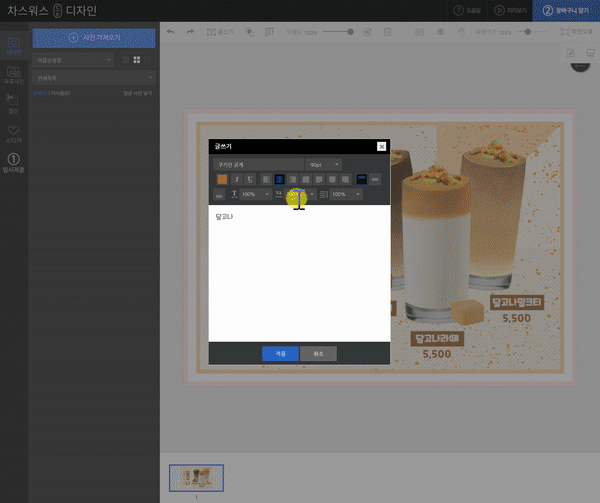
Task: Align text right in text dialog
Action: [293, 179]
